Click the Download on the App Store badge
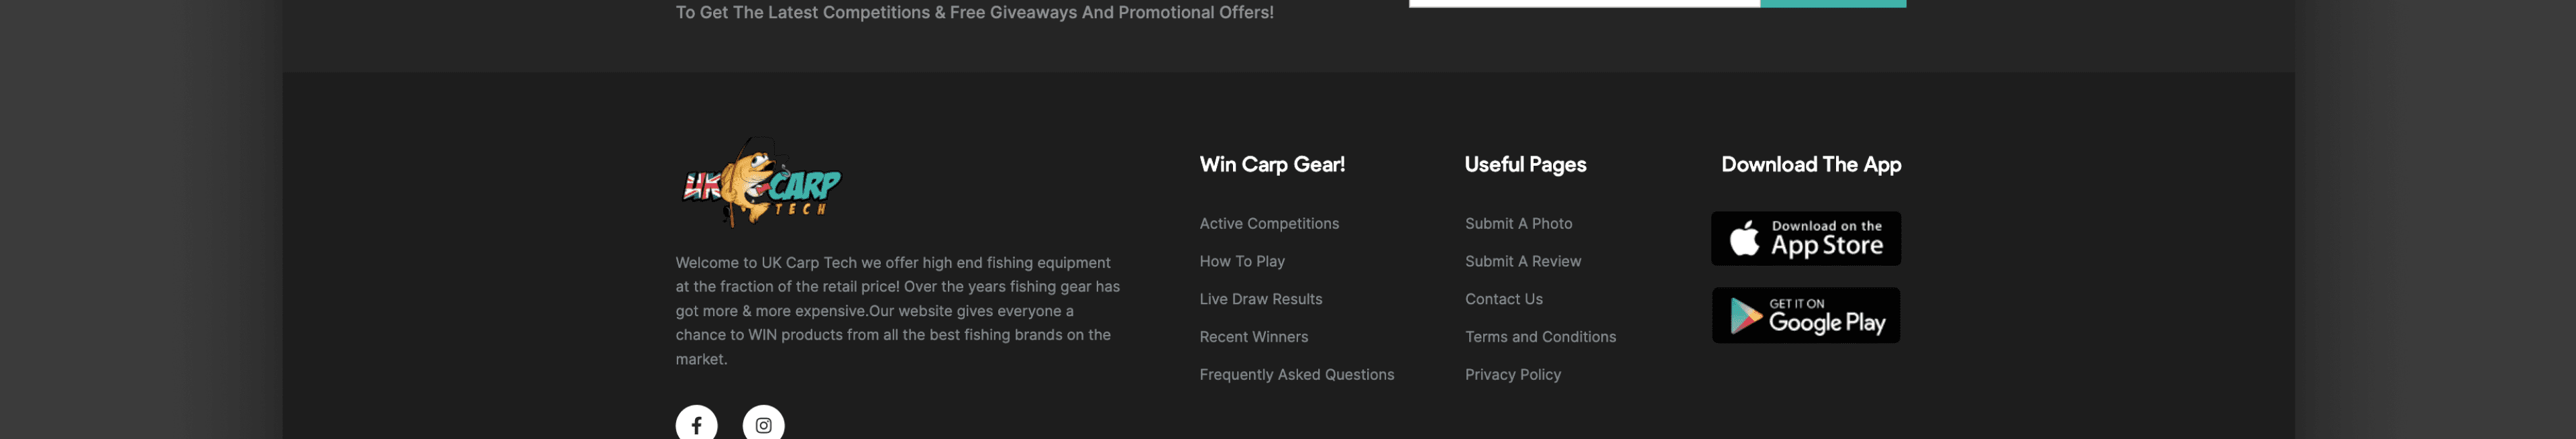Screen dimensions: 2576x439 (x=1805, y=238)
